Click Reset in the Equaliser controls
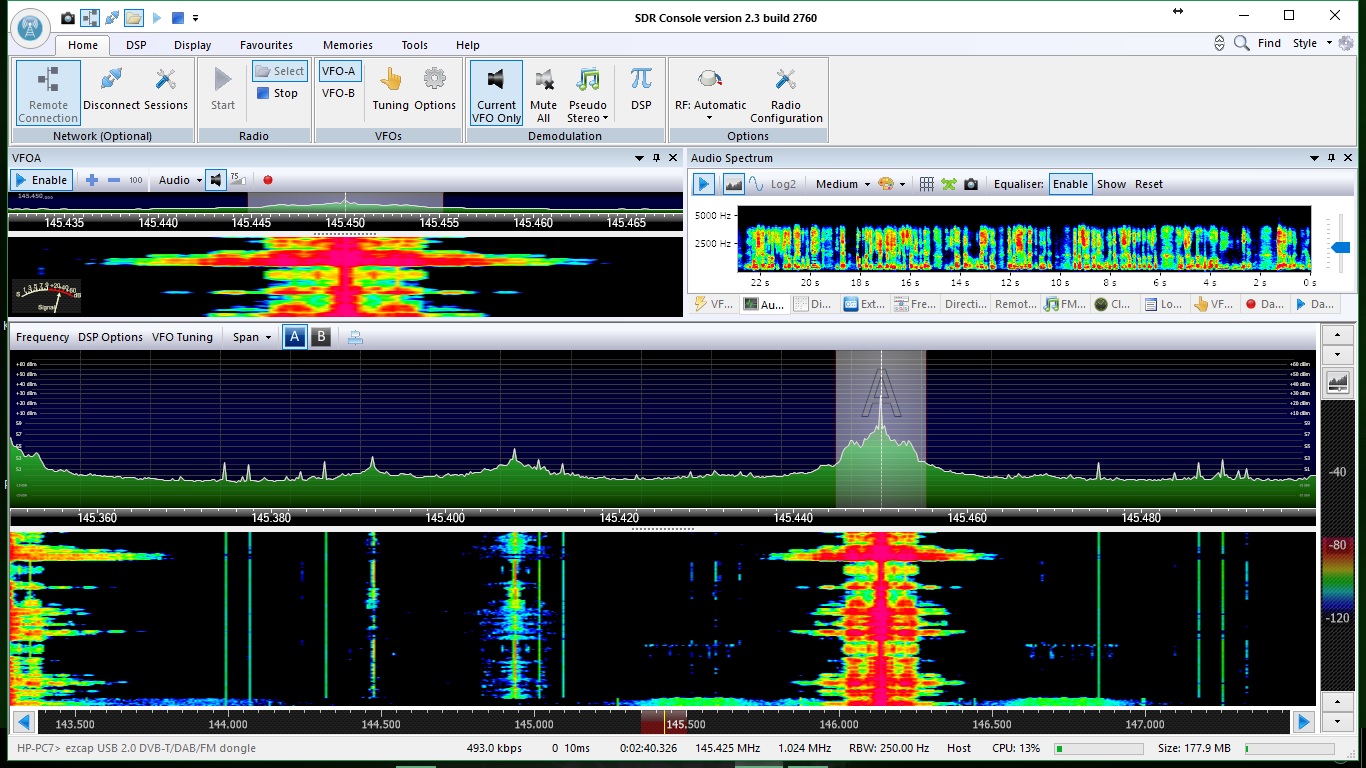This screenshot has height=768, width=1366. click(x=1148, y=184)
